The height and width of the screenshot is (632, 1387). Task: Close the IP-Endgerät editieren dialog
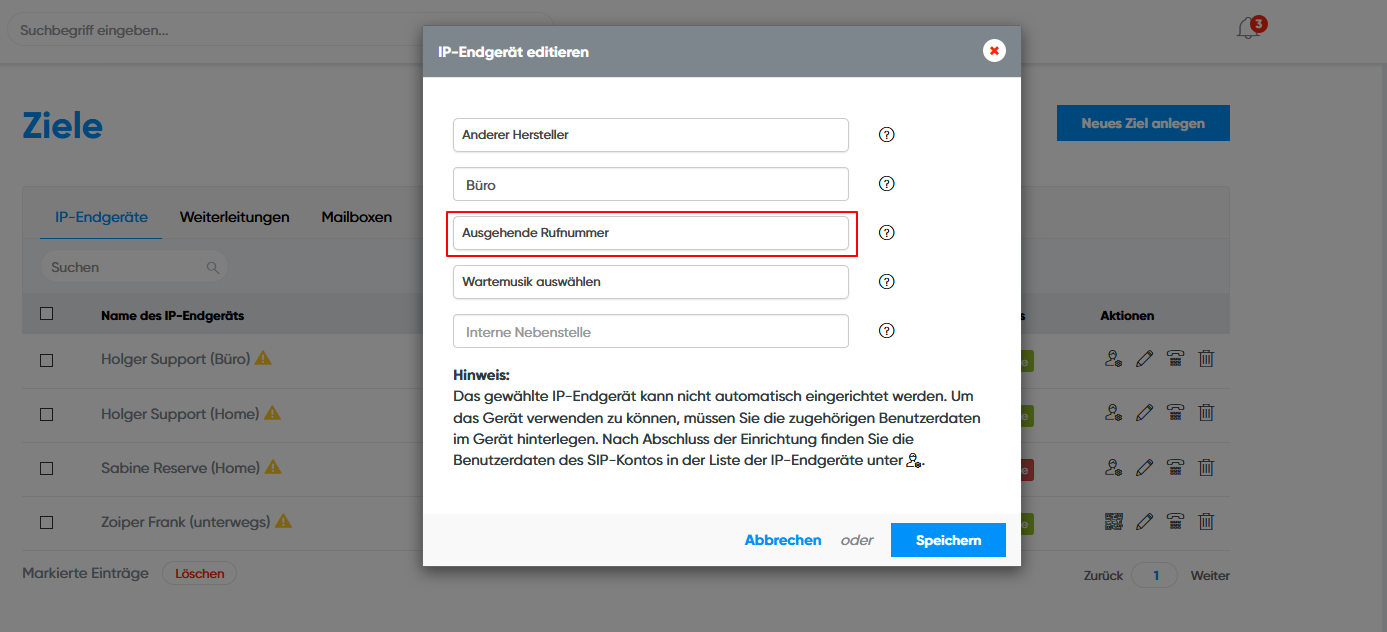coord(994,51)
